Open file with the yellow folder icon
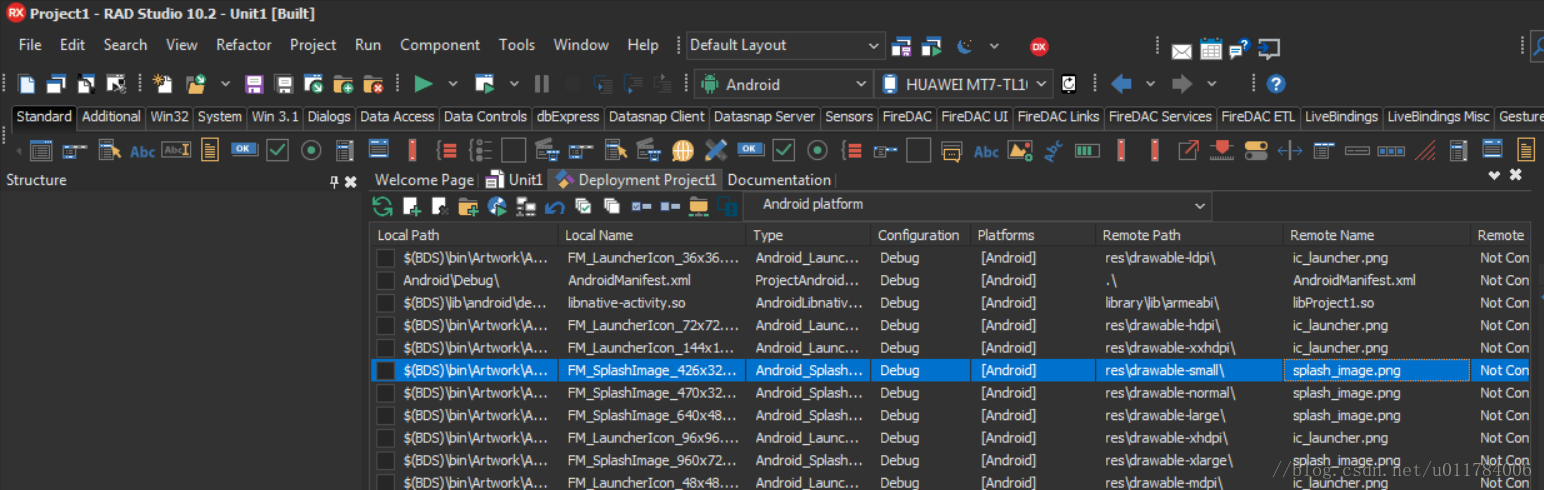 pos(196,84)
